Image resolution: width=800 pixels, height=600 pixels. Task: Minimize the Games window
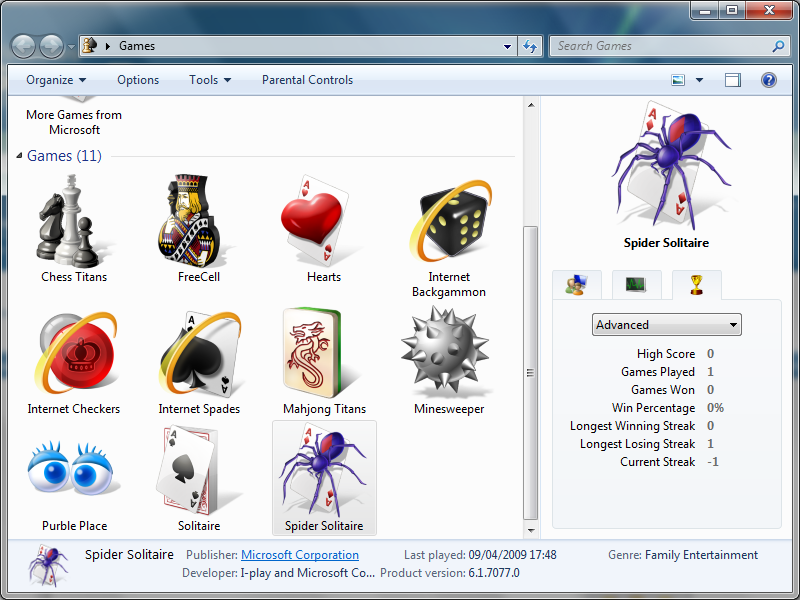click(705, 10)
